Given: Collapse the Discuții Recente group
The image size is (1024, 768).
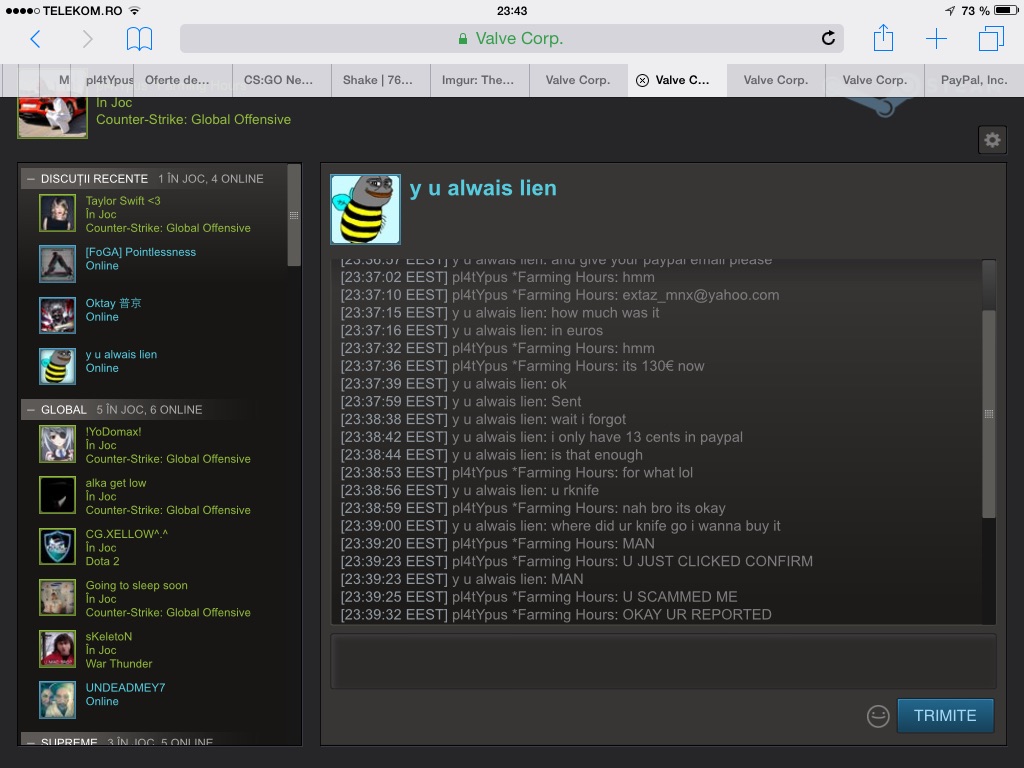Looking at the screenshot, I should [x=31, y=179].
